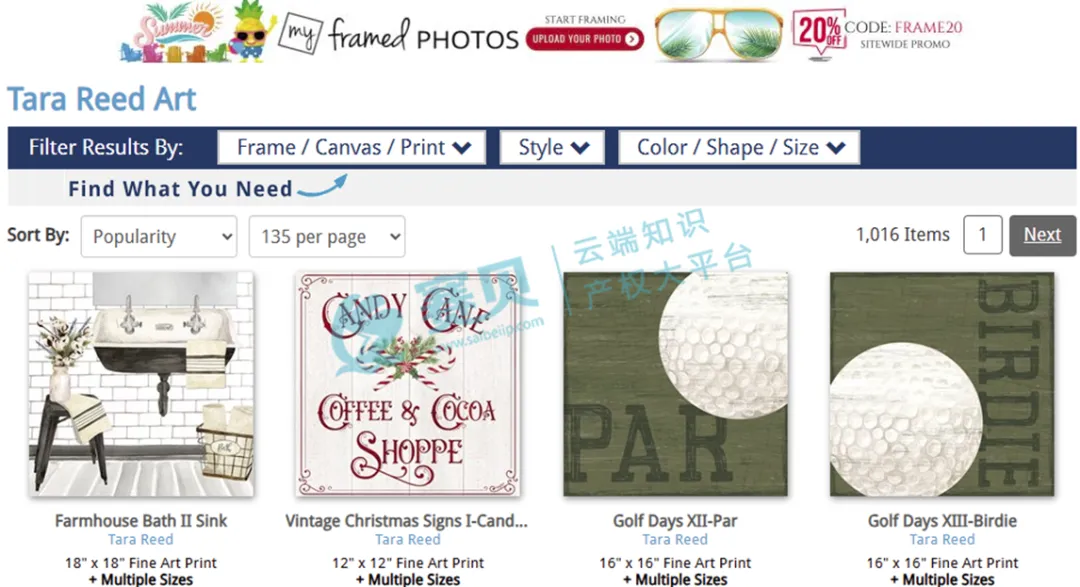
Task: Click the Upload Your Photo button
Action: click(585, 39)
